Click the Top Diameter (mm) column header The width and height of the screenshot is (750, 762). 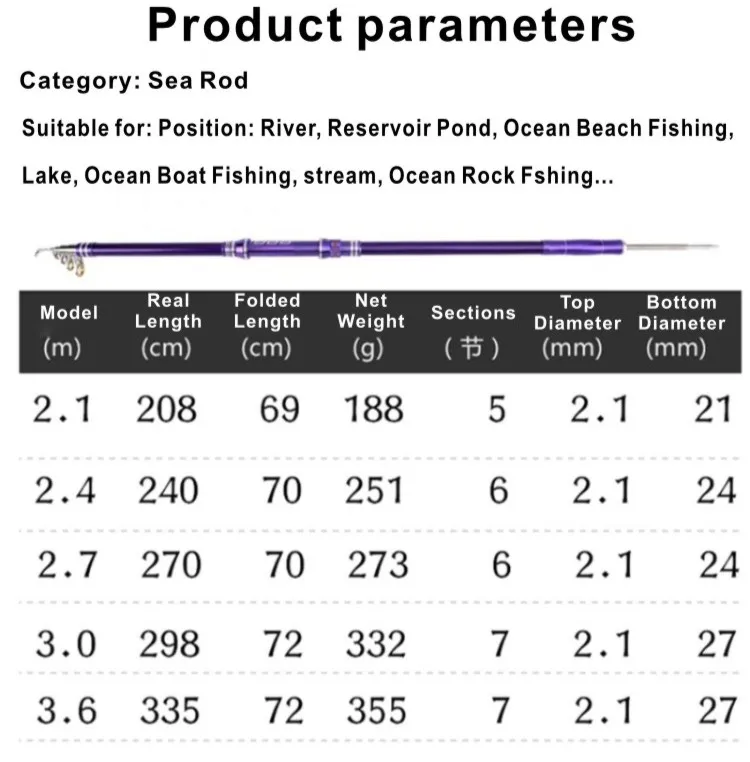577,327
